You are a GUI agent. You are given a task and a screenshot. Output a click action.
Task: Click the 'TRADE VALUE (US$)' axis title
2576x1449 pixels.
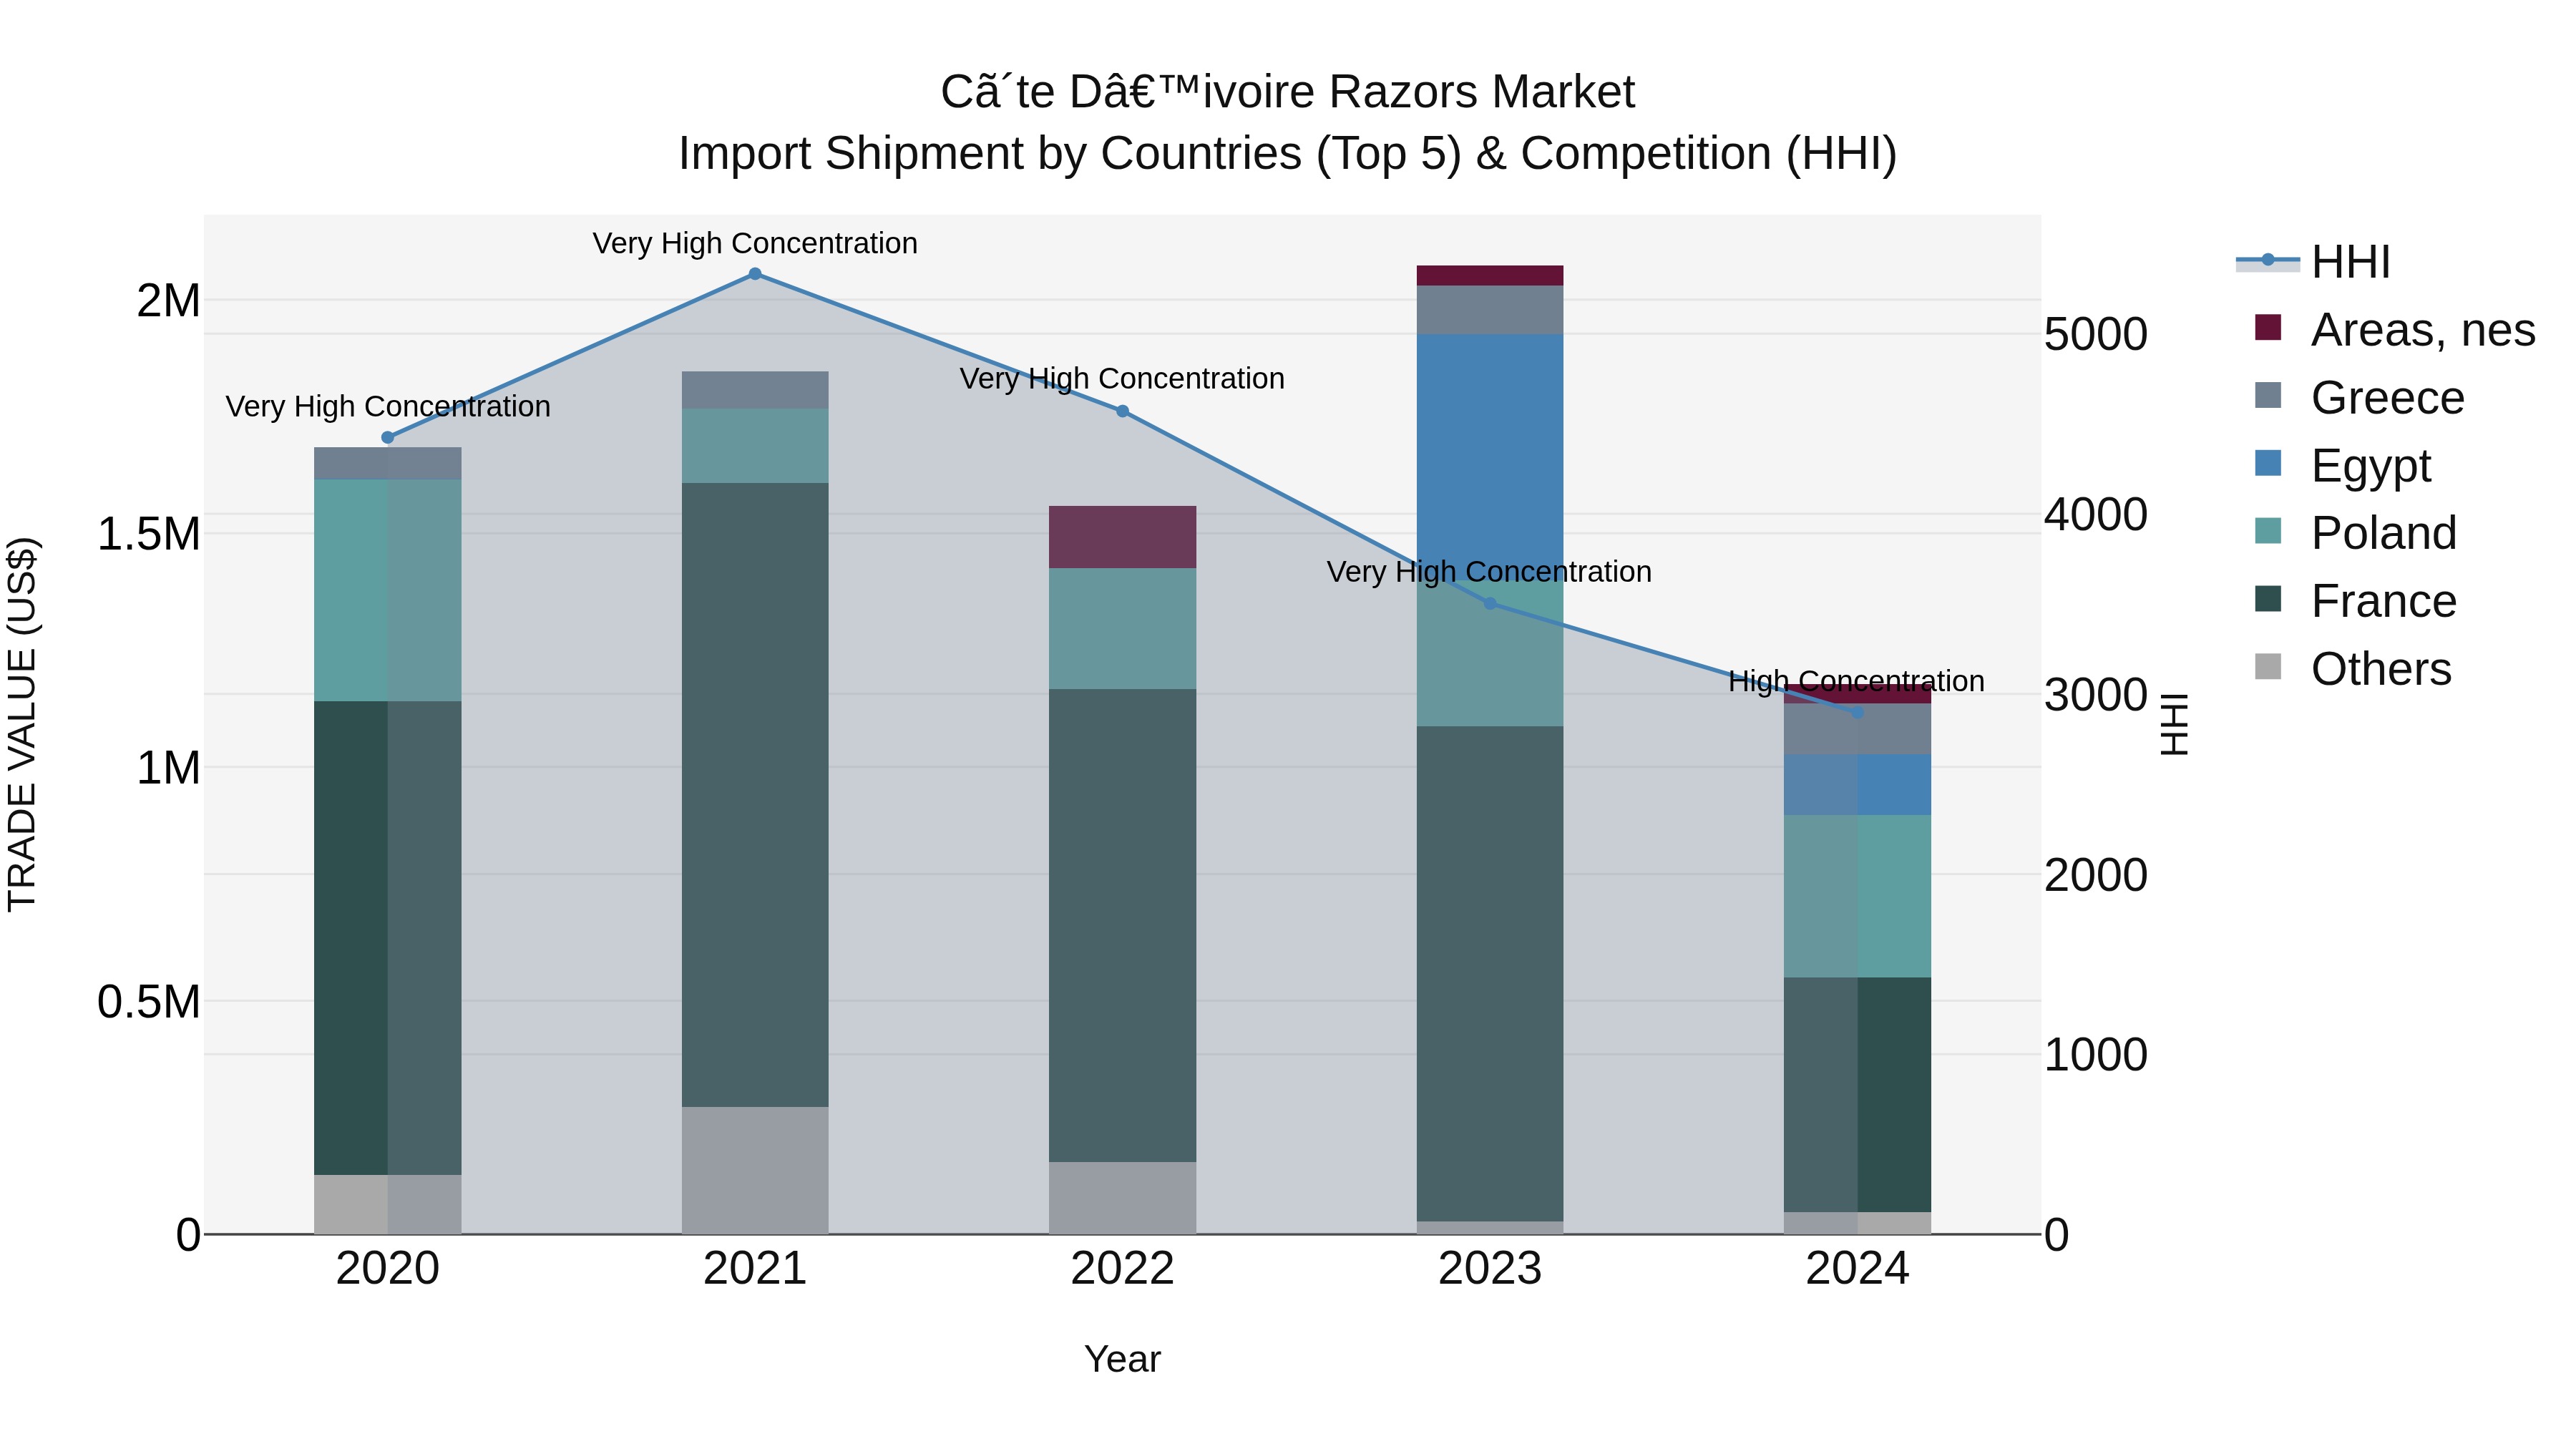pos(22,725)
